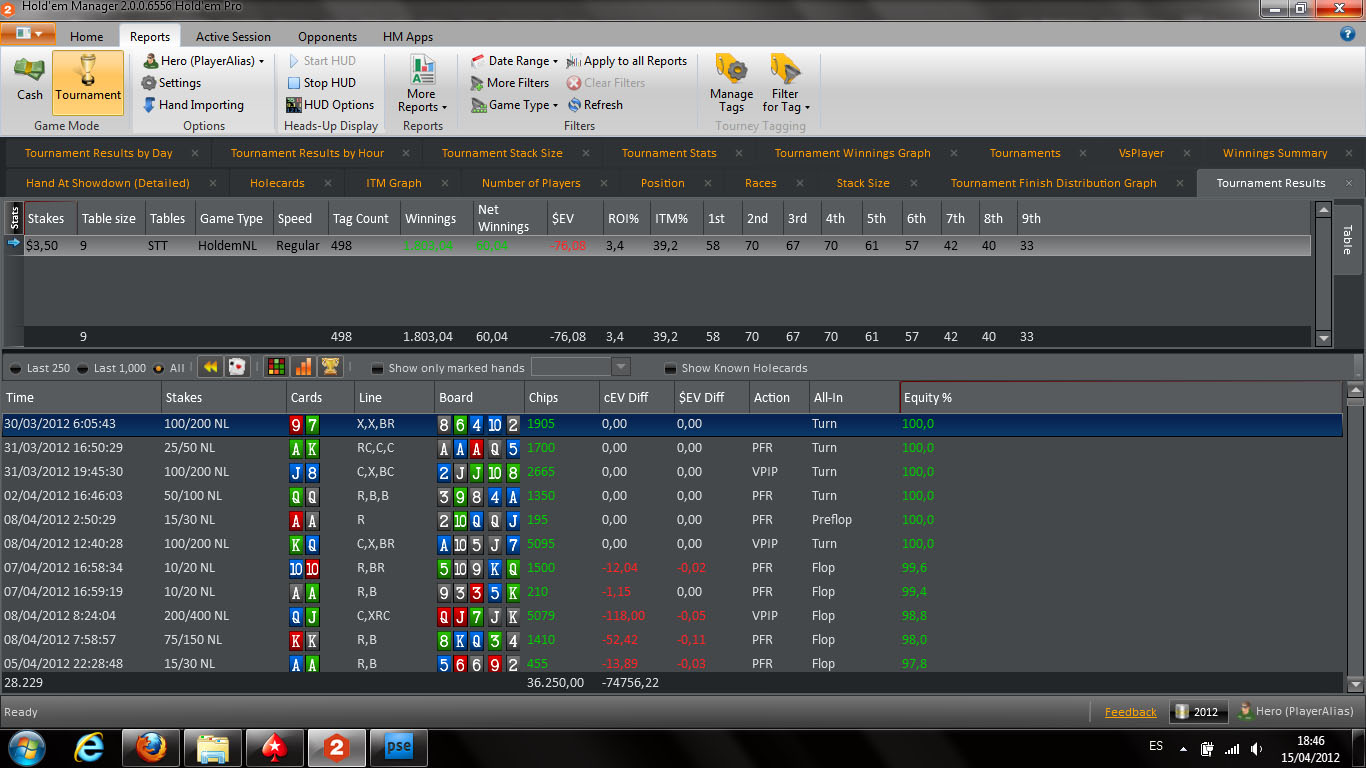Select hand at 31/03/2012 16:50:29
This screenshot has width=1366, height=768.
(672, 448)
